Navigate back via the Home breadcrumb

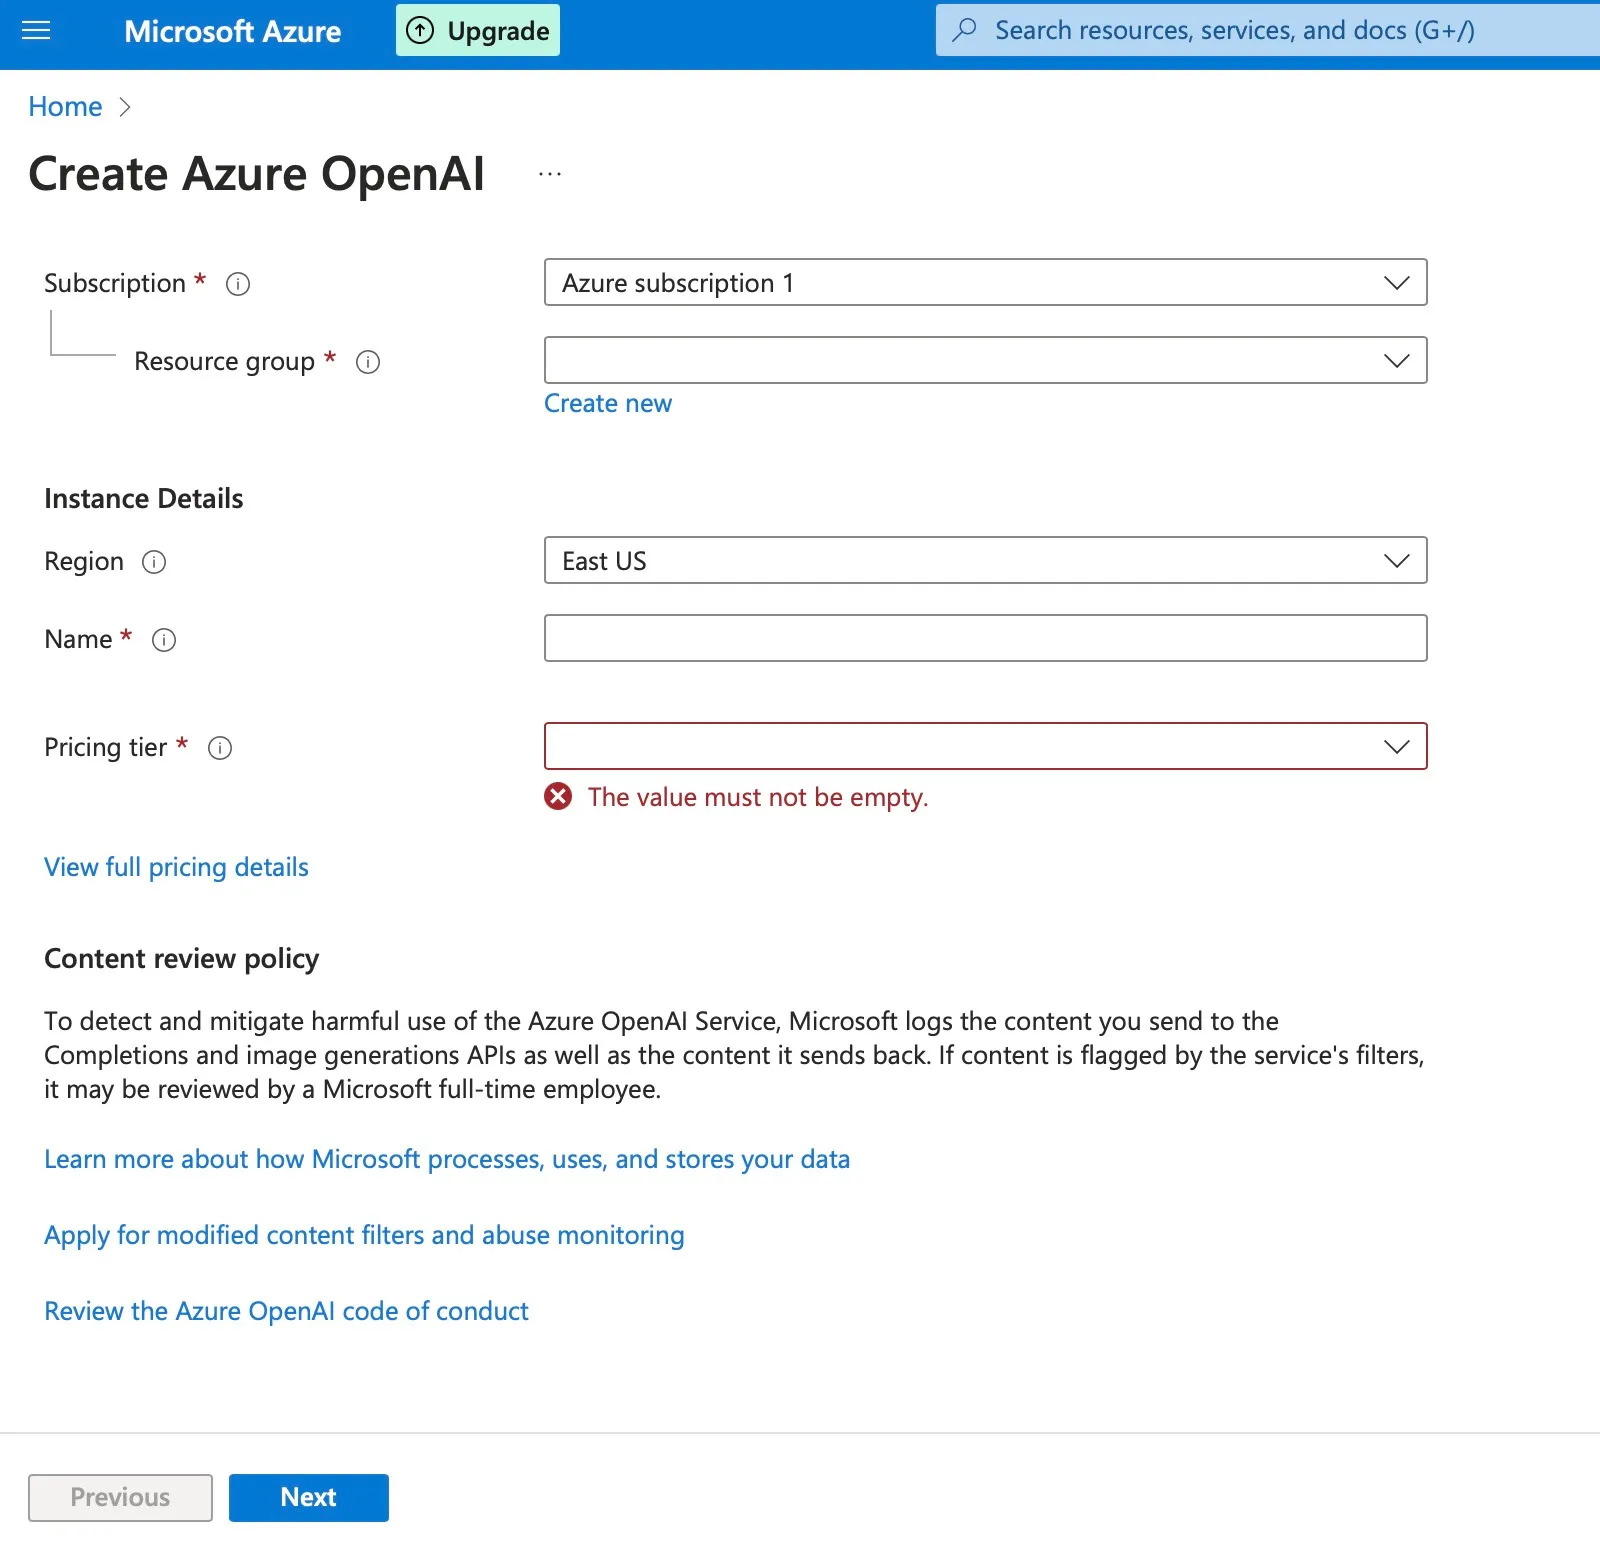coord(65,106)
